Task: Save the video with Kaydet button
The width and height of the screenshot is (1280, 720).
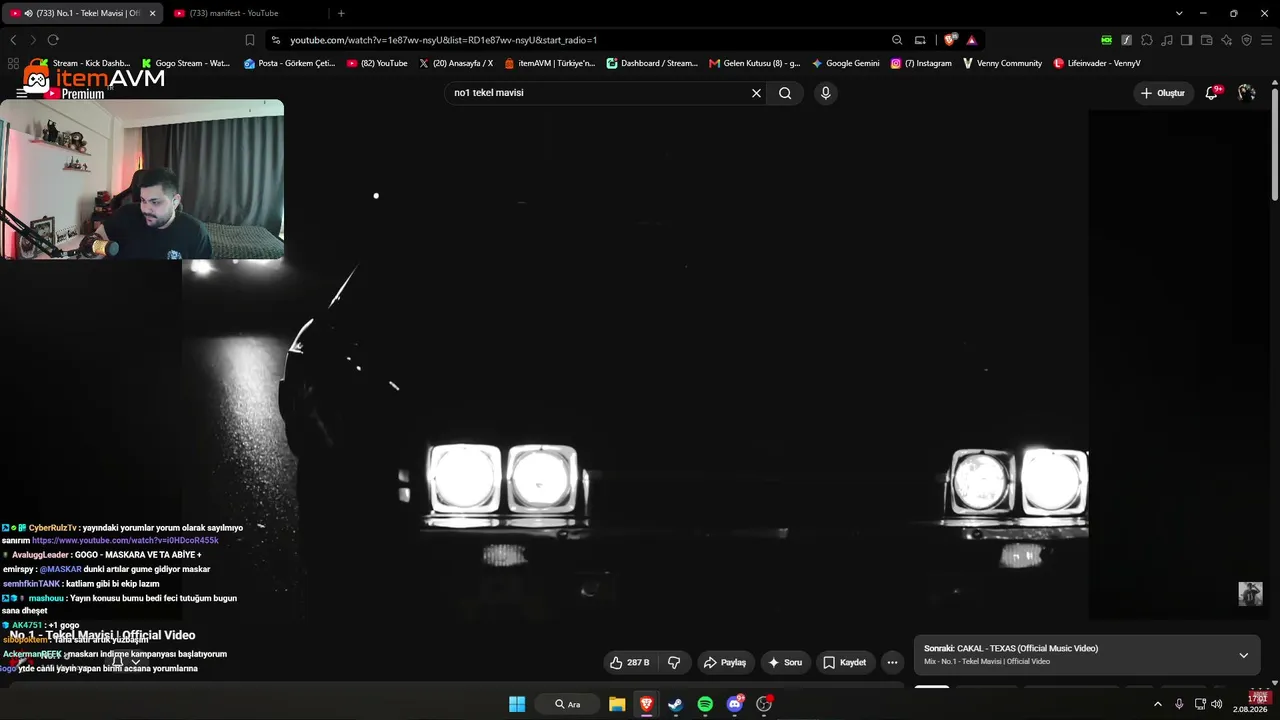Action: (x=846, y=662)
